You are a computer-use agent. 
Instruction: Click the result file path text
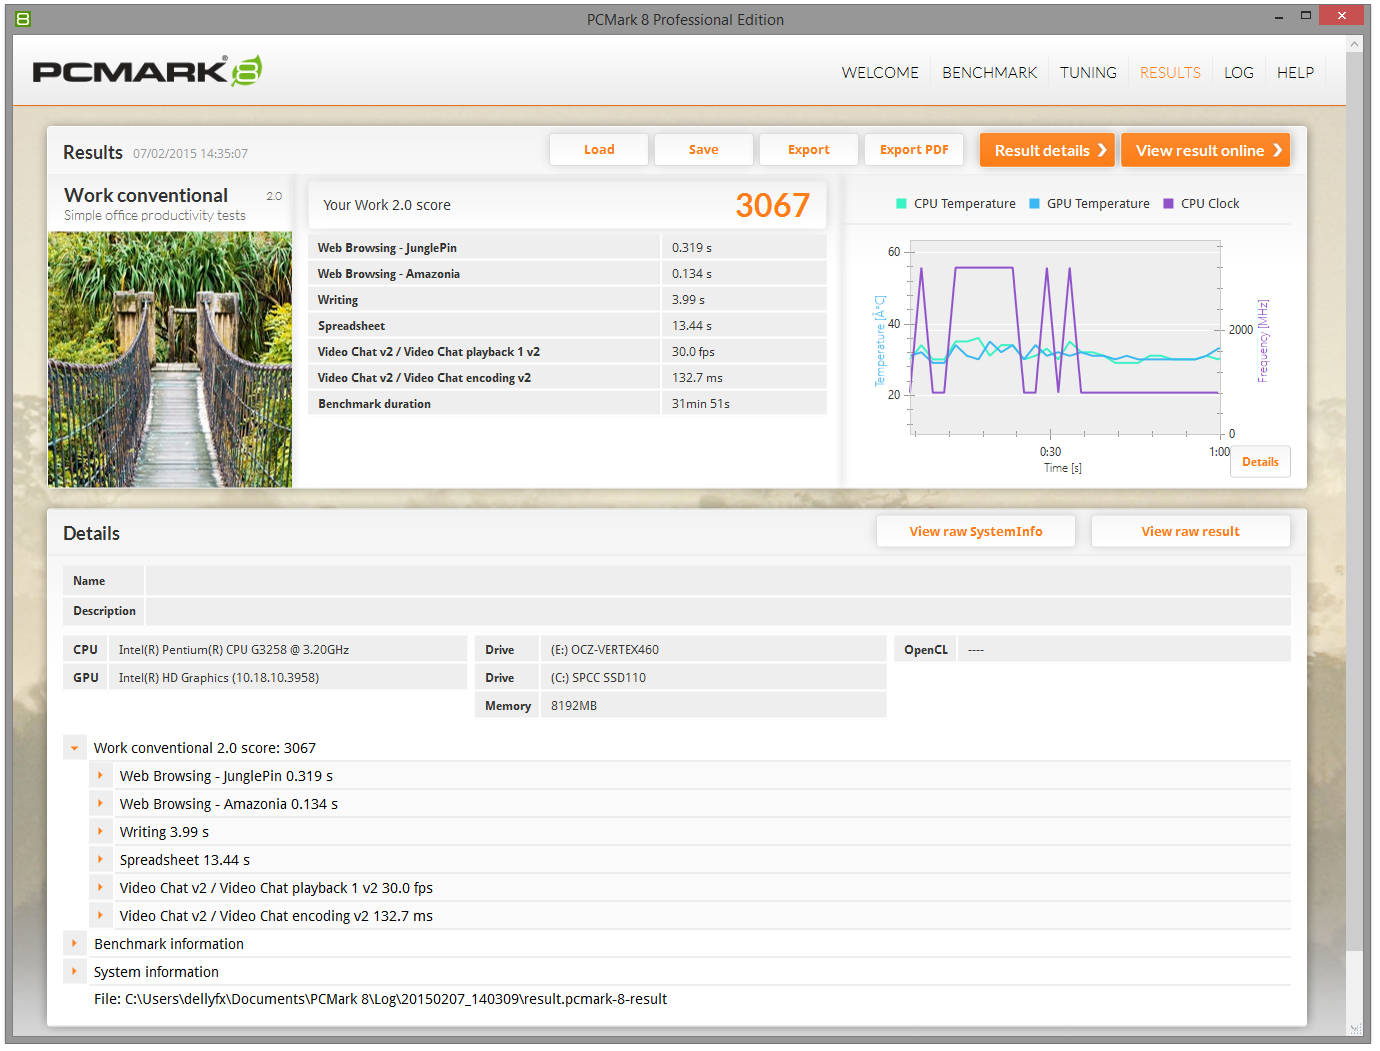coord(380,999)
